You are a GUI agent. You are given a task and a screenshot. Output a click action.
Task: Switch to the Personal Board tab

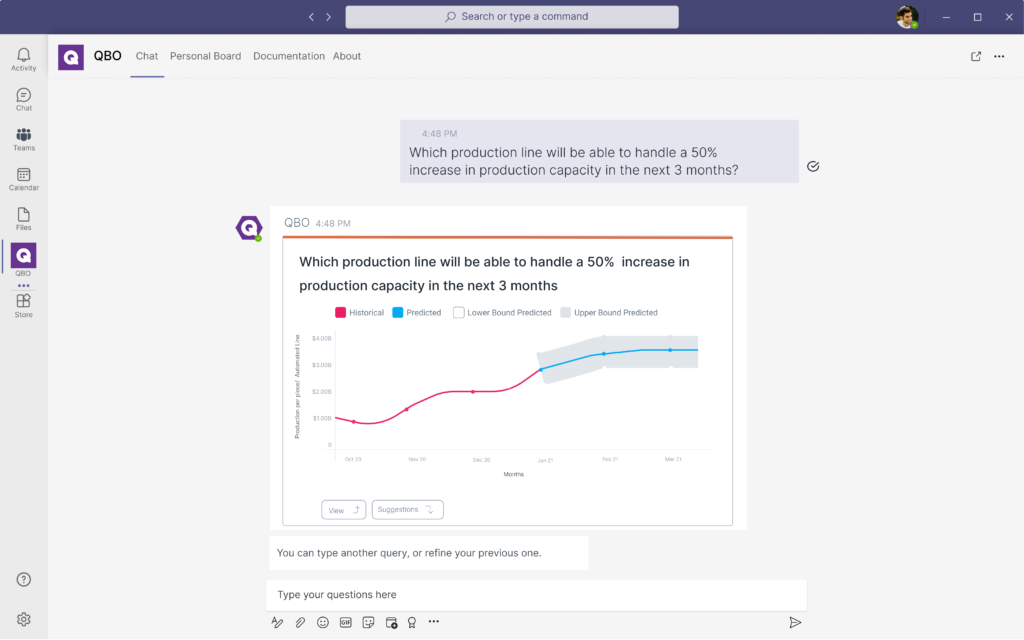pos(205,56)
